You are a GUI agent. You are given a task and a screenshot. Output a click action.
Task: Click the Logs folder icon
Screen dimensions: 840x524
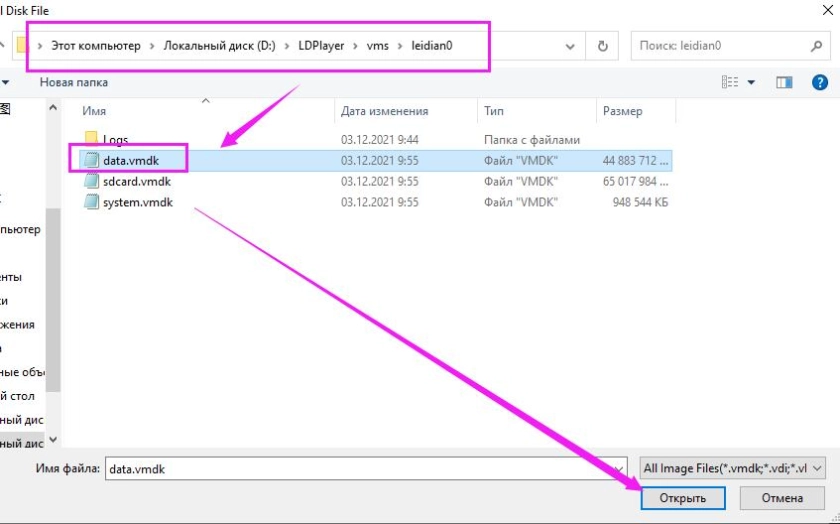coord(90,139)
